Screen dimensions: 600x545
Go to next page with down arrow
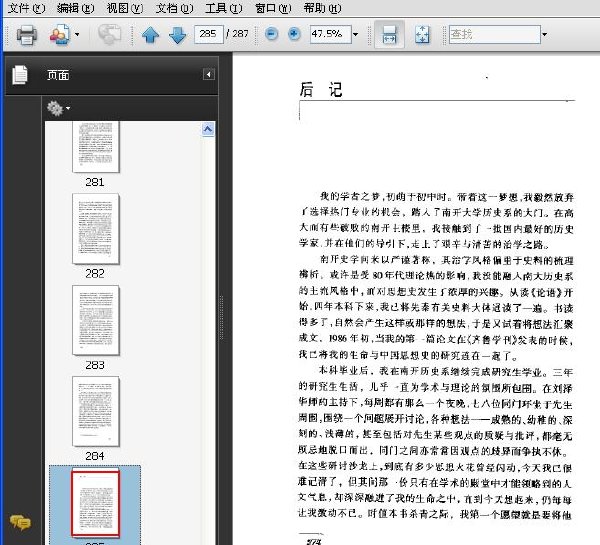177,35
